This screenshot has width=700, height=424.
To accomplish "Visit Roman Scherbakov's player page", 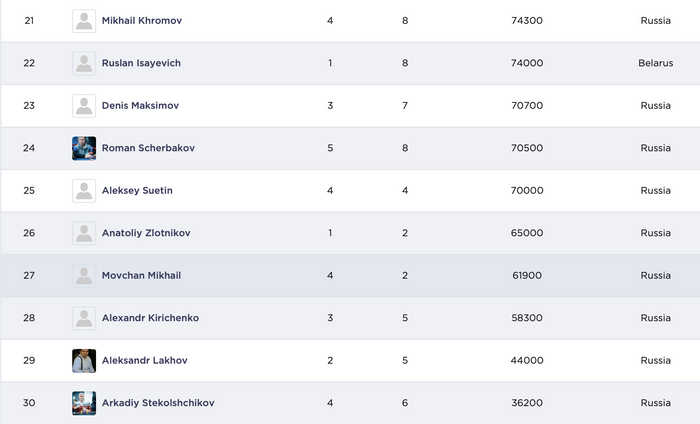I will [x=148, y=148].
